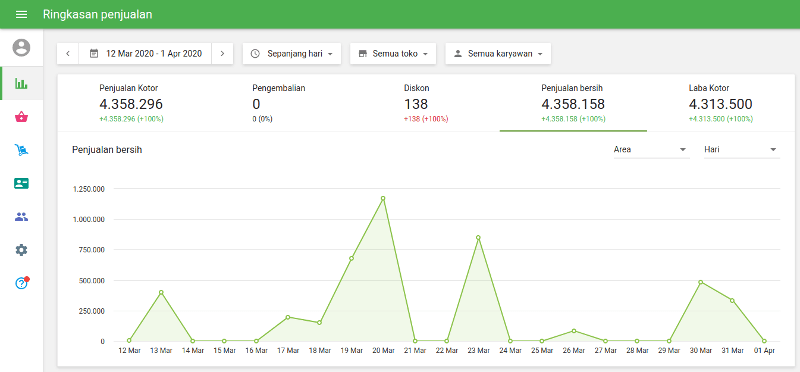Click the 23 Mar data point
Viewport: 800px width, 372px height.
[x=478, y=237]
